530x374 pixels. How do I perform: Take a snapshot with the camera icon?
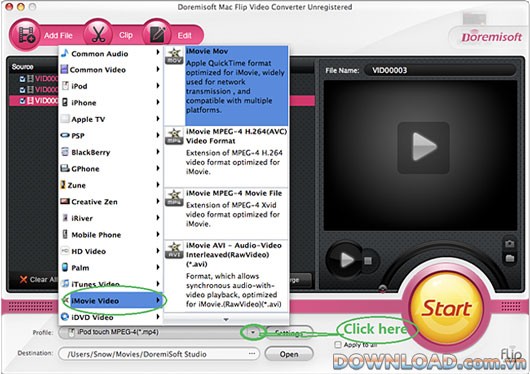pos(509,244)
